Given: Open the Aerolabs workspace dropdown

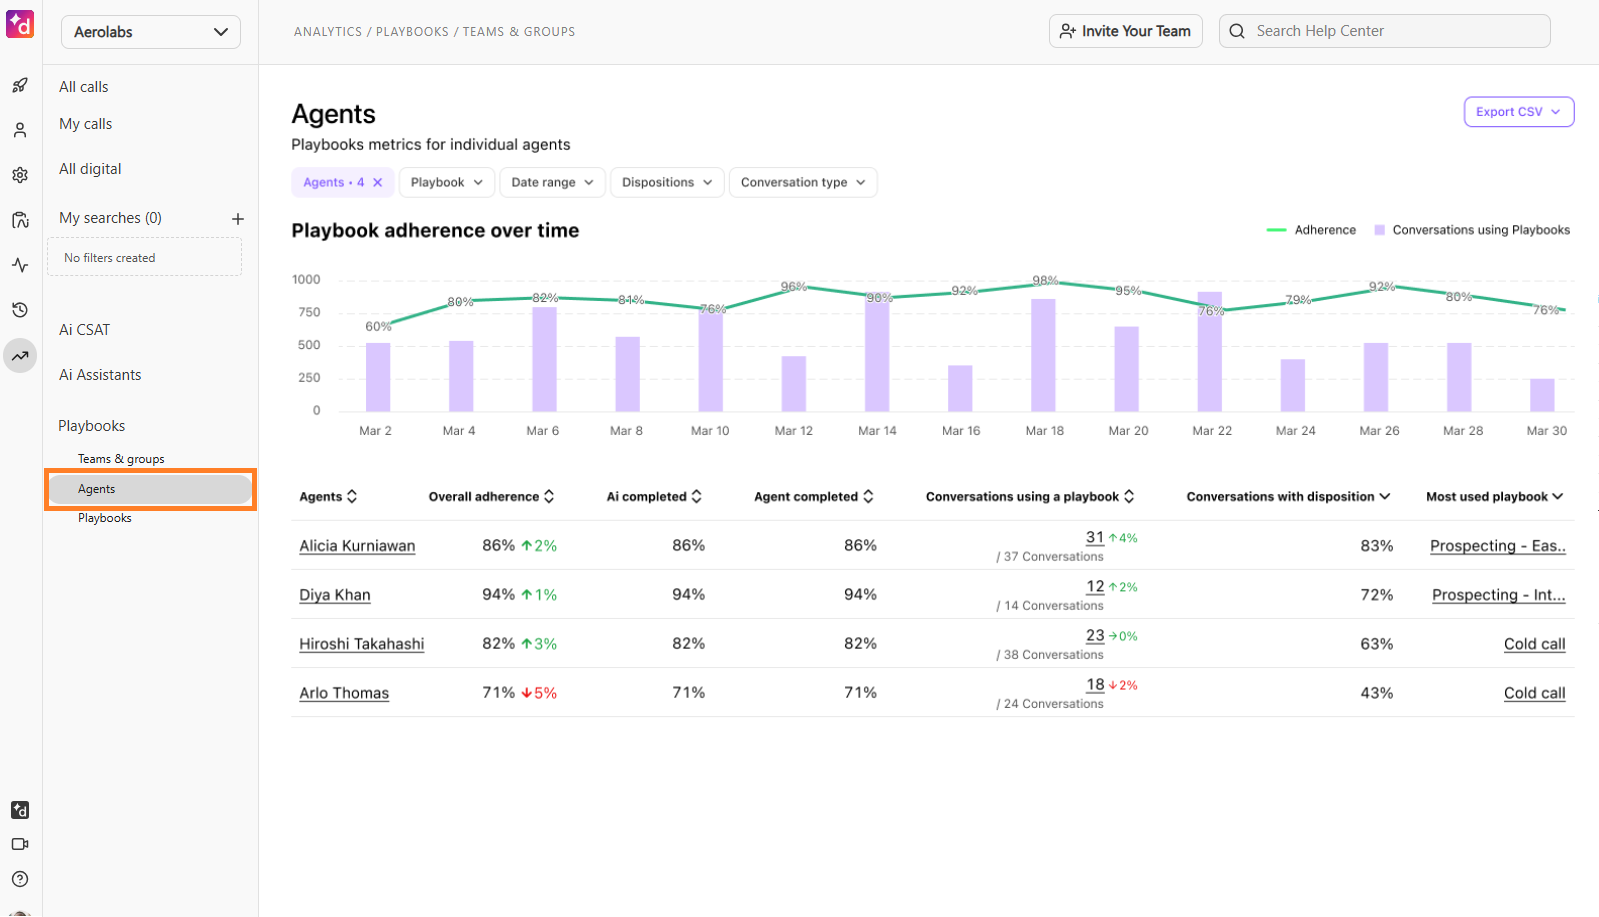Looking at the screenshot, I should (151, 32).
